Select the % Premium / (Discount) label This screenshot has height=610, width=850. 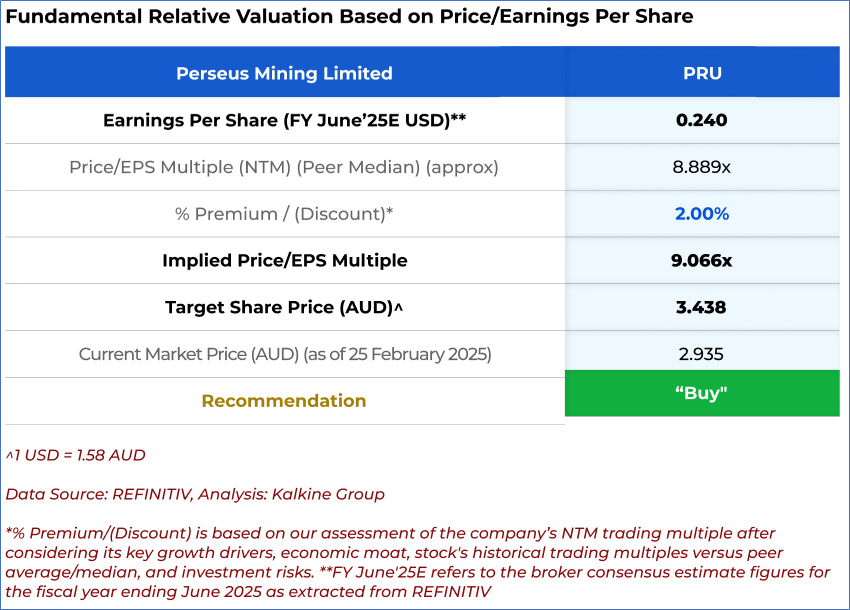pyautogui.click(x=284, y=214)
